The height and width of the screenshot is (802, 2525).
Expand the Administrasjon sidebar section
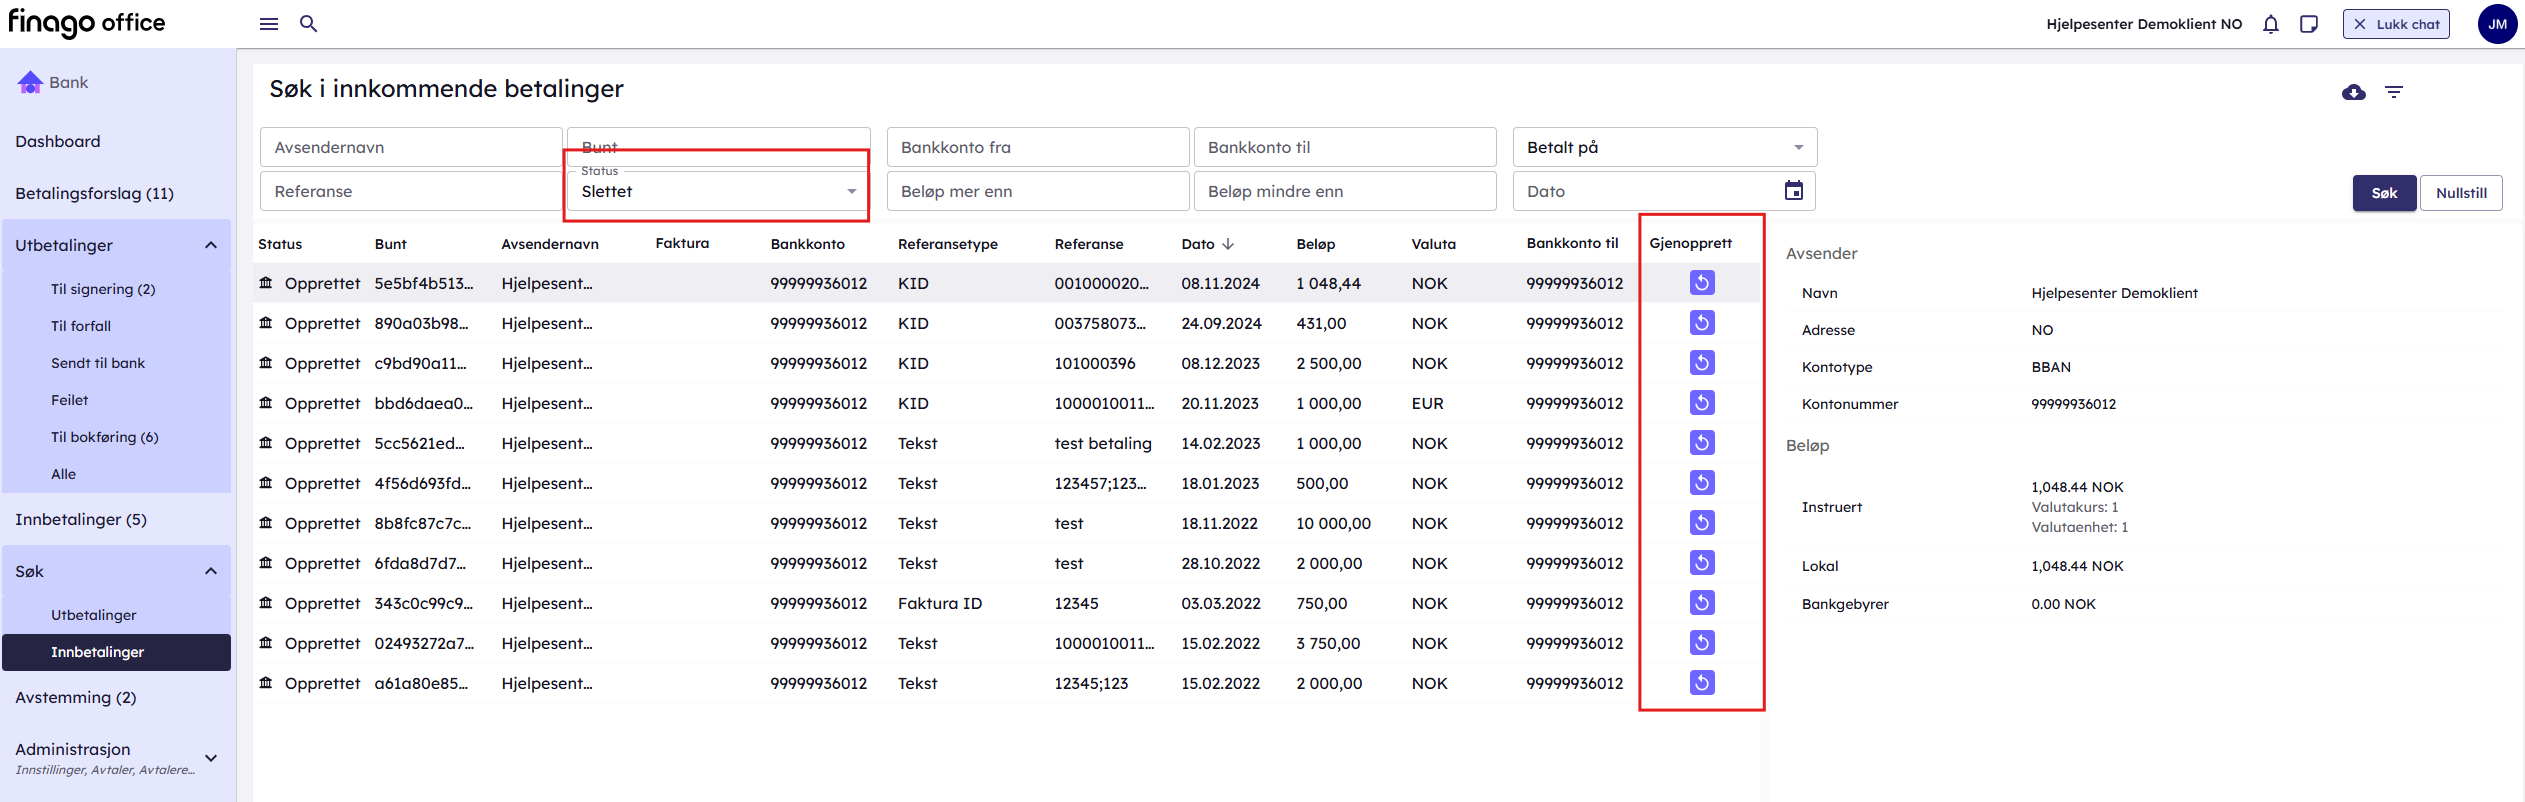(210, 758)
